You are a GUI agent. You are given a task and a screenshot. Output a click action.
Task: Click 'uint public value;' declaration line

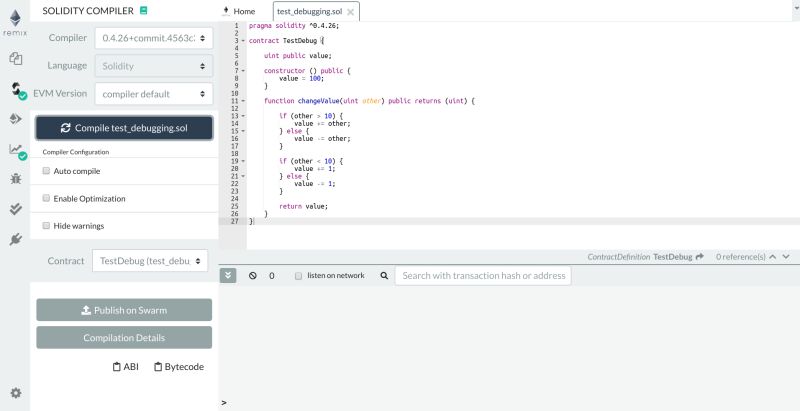(x=298, y=56)
